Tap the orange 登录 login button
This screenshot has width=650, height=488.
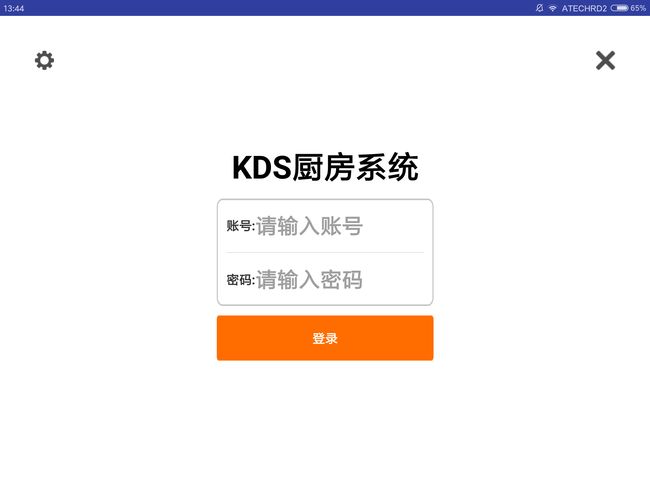pos(325,338)
